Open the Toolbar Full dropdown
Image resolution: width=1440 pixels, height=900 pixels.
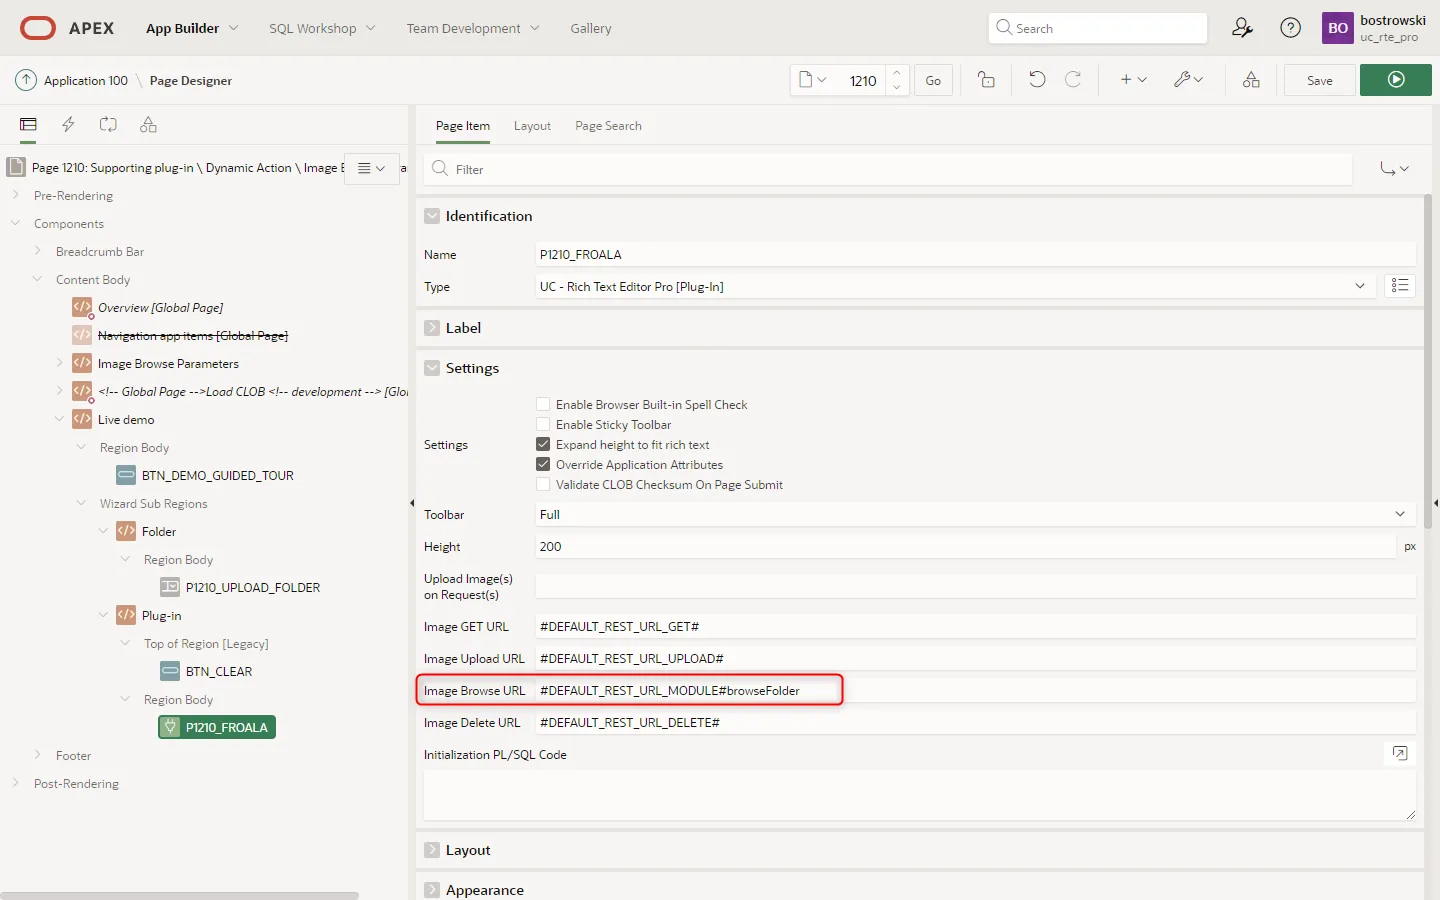tap(975, 514)
